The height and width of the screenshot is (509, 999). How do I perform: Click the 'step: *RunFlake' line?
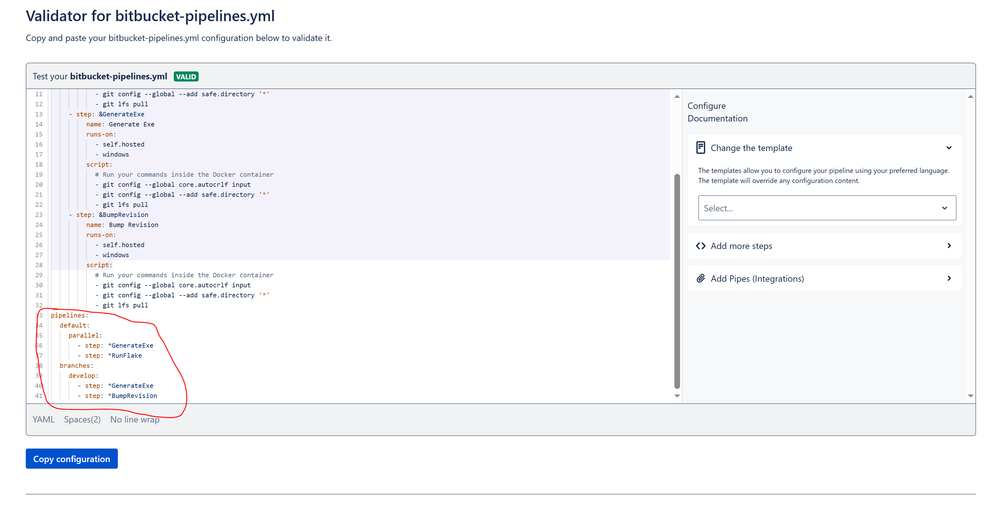point(110,355)
